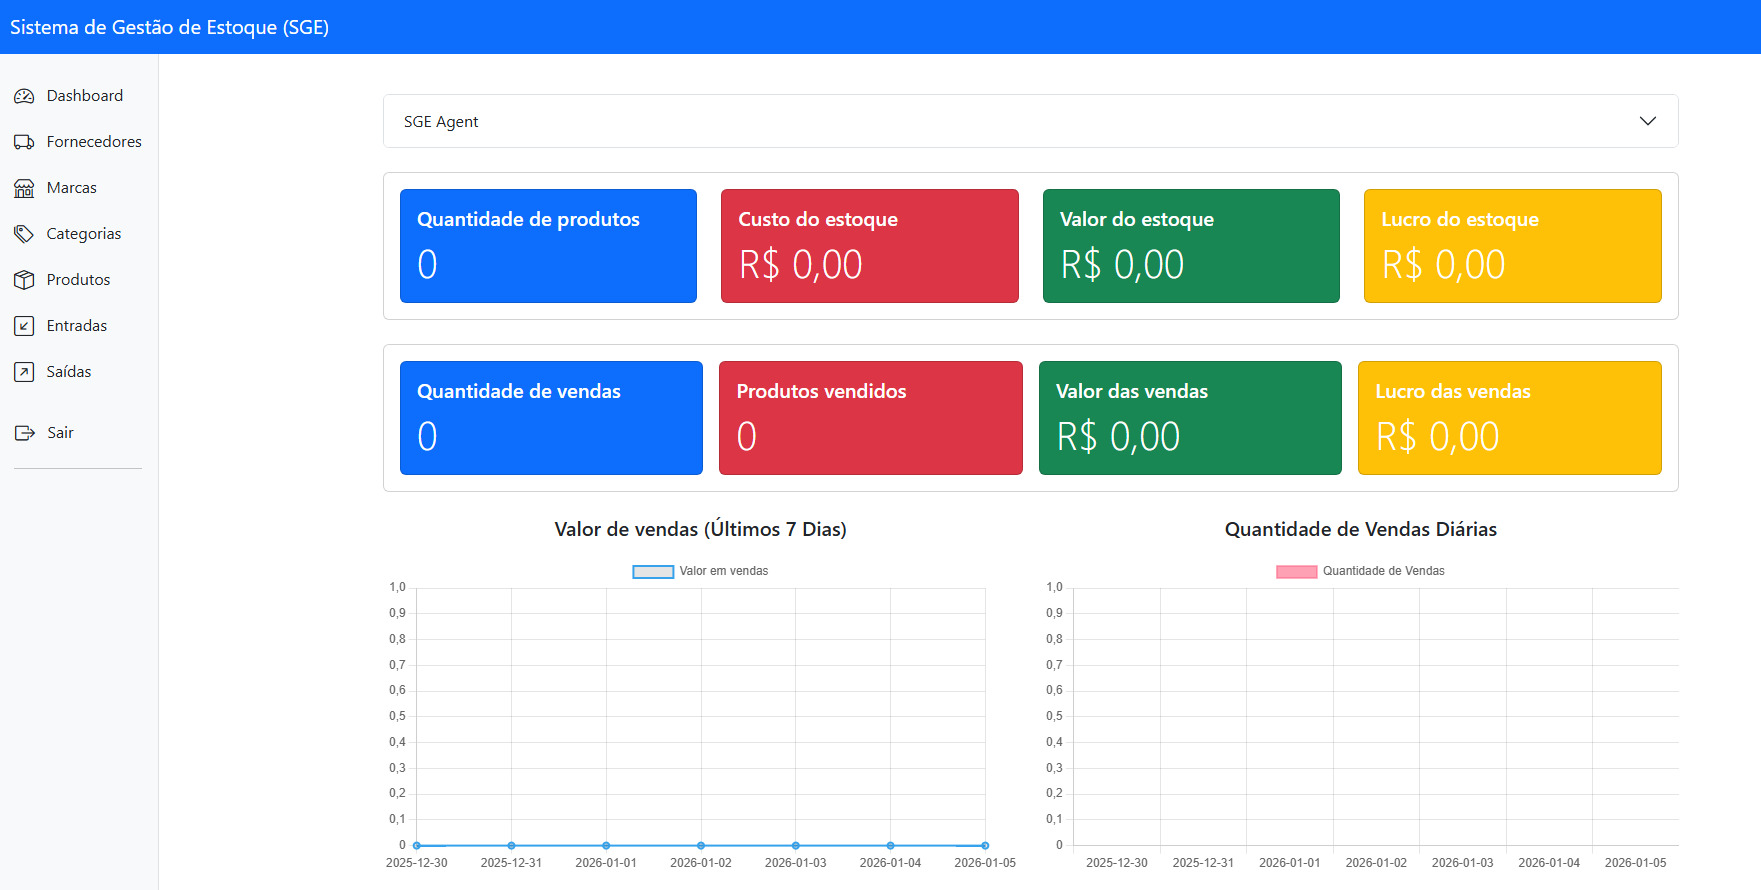Open the Produtos list

tap(78, 280)
